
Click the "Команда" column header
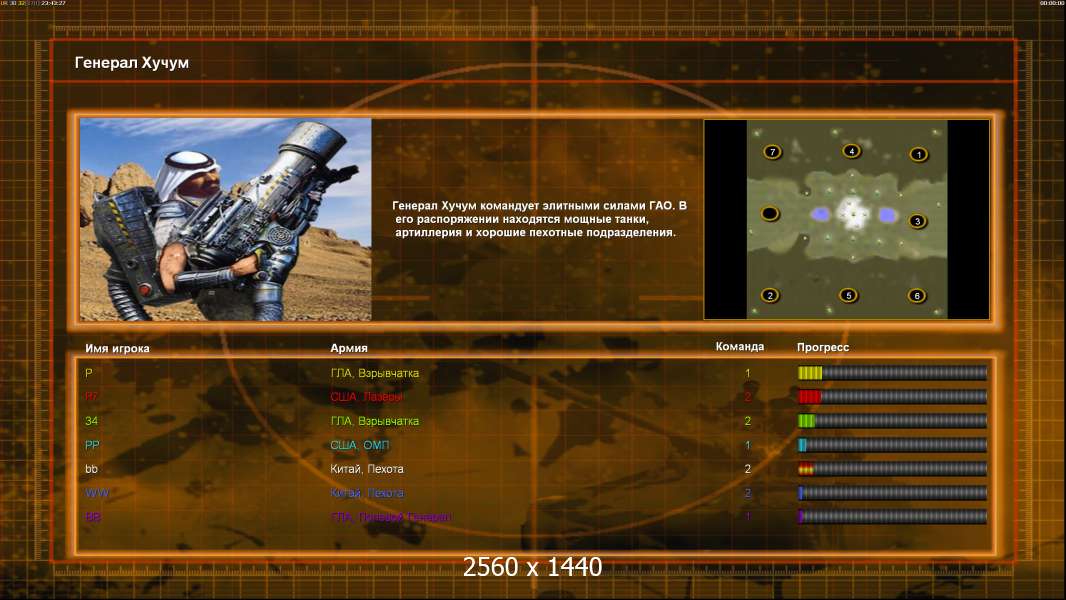tap(740, 347)
